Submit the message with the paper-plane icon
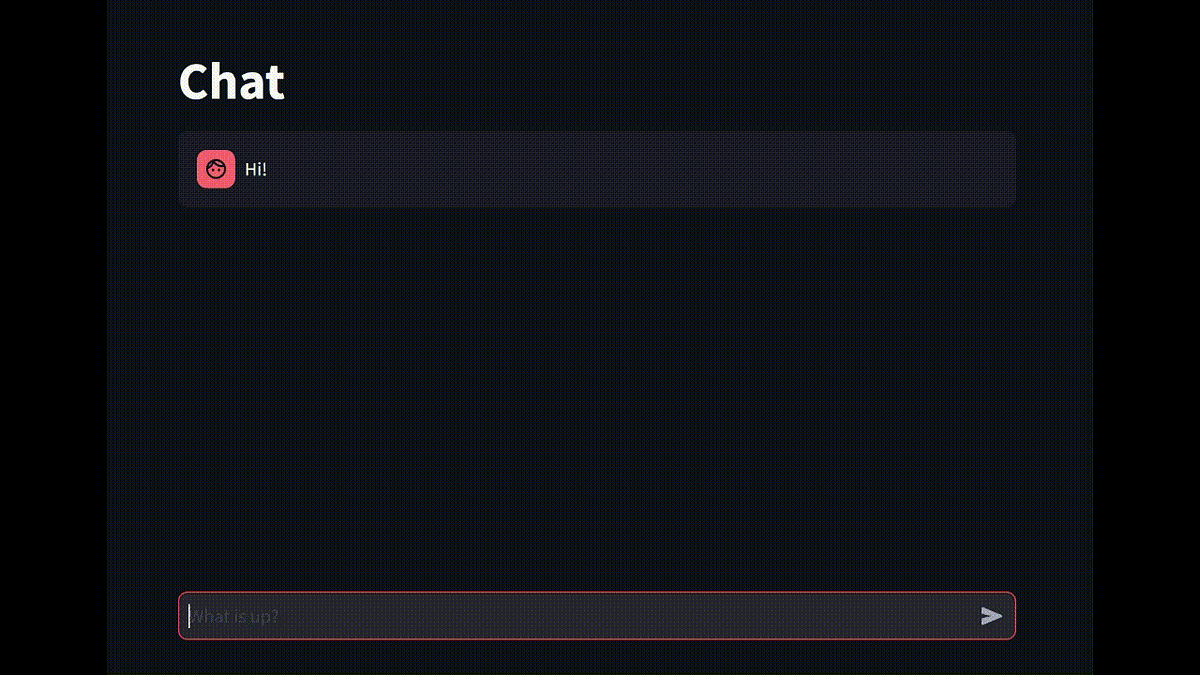The height and width of the screenshot is (675, 1200). click(991, 616)
